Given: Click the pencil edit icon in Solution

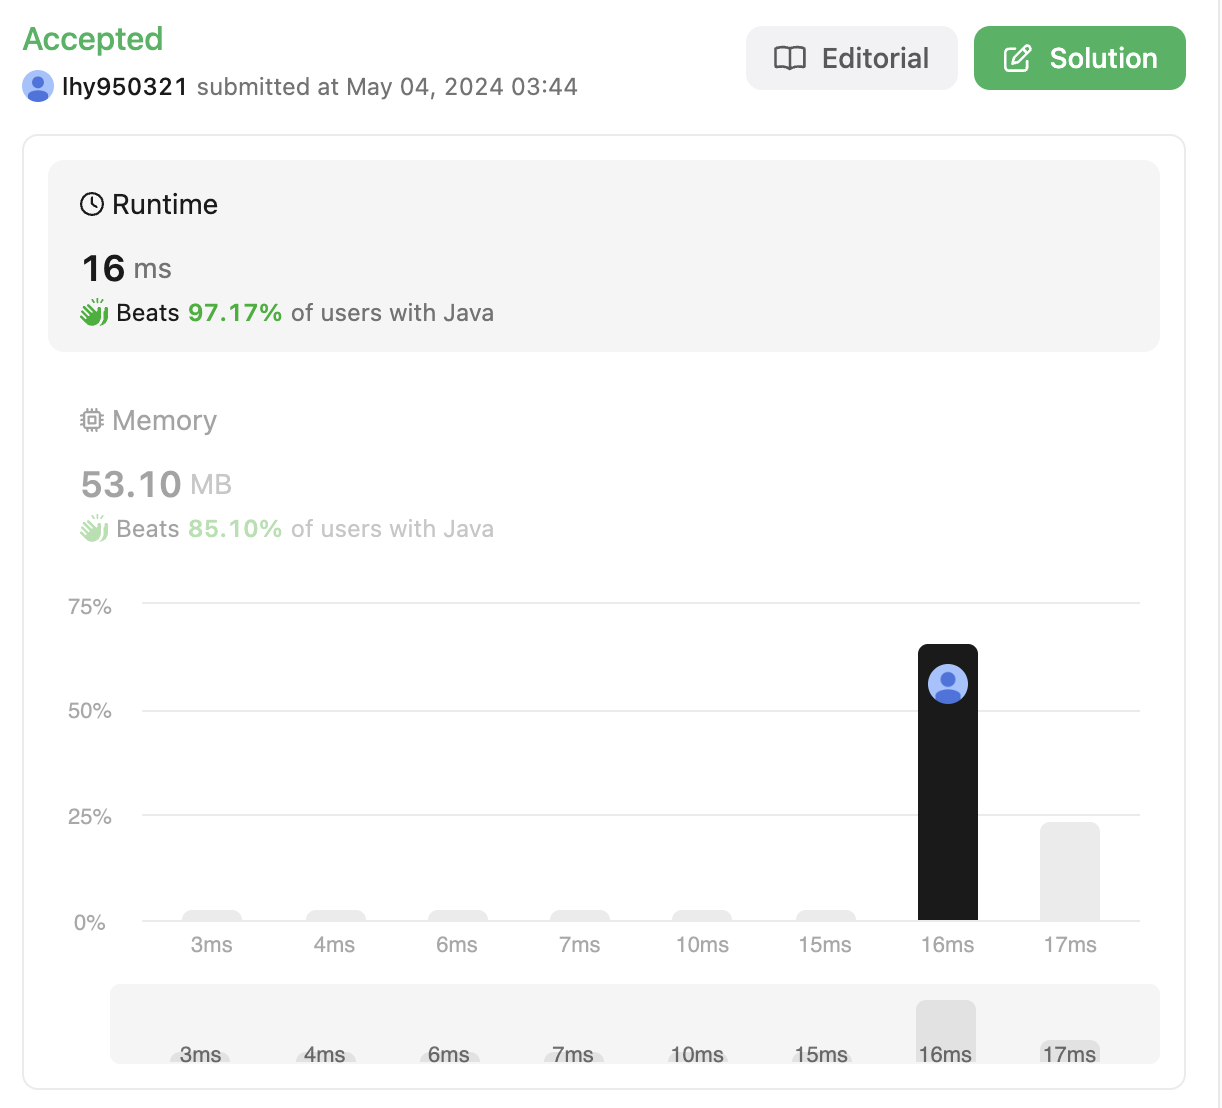Looking at the screenshot, I should [x=1018, y=58].
